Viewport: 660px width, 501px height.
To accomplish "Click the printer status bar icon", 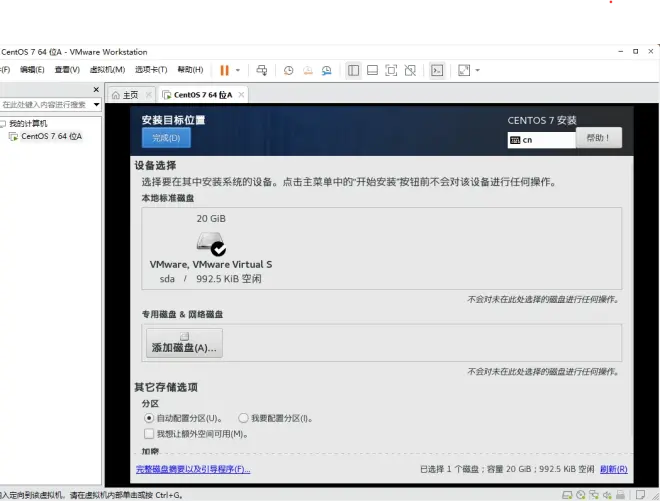I will [x=620, y=495].
